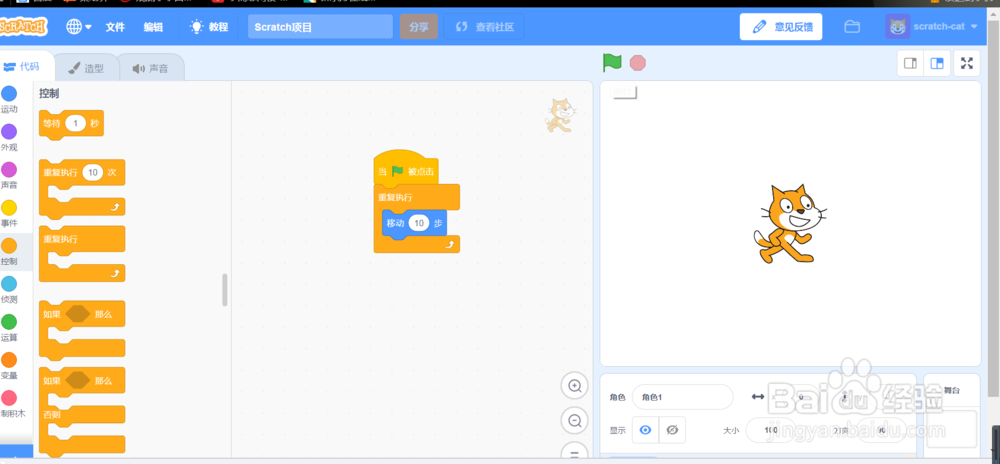Screen dimensions: 1000x464
Task: Hide sprite with crossed-eye icon
Action: (672, 430)
